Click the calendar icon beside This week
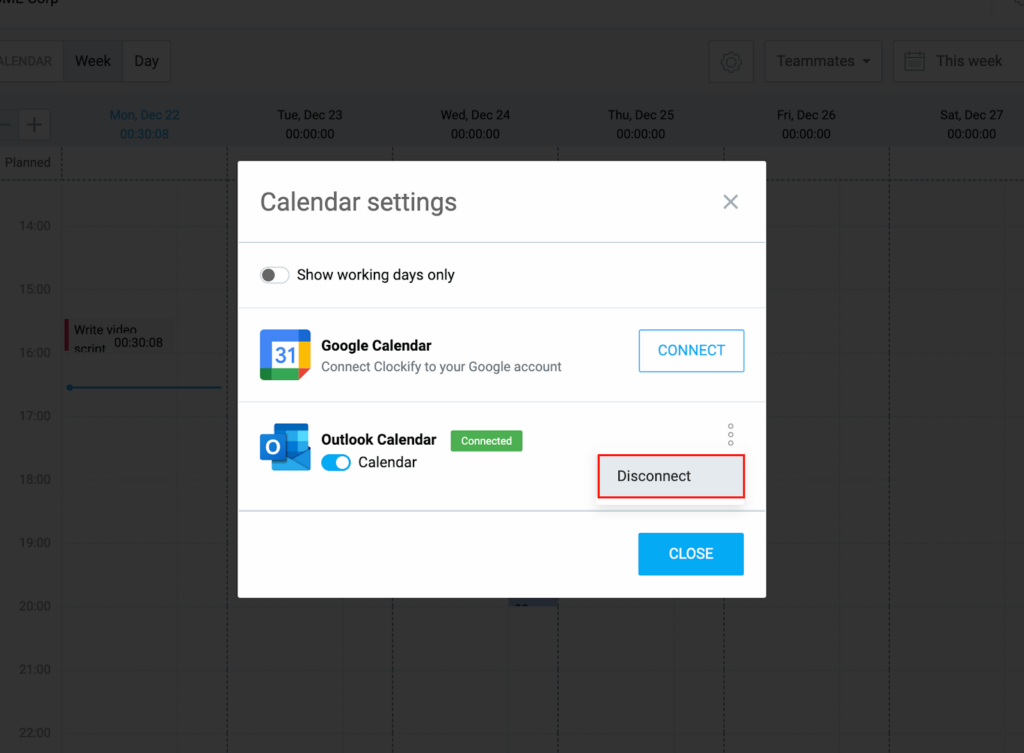 click(914, 62)
